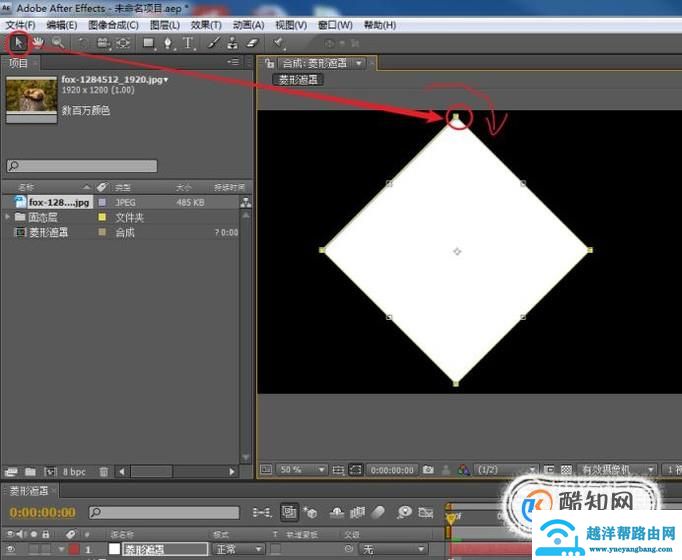
Task: Open the active camera dropdown
Action: [617, 470]
